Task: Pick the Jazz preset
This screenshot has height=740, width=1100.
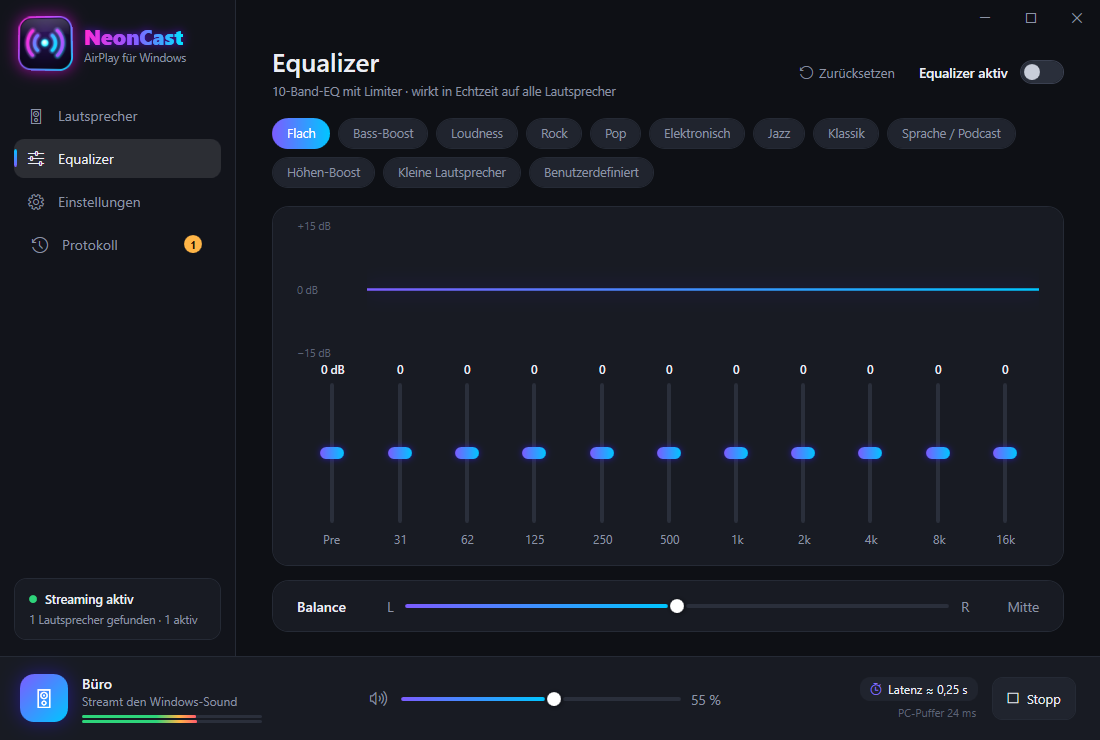Action: click(x=779, y=133)
